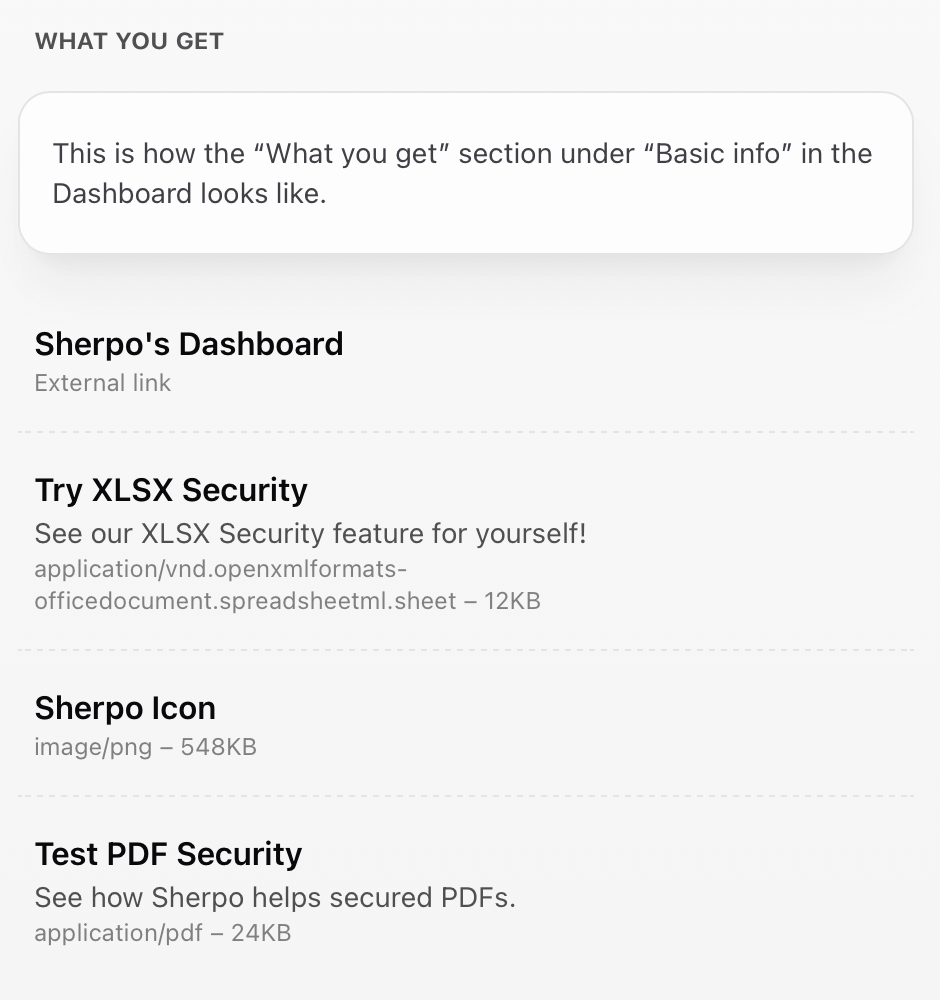Select the secured PDFs description line

tap(275, 897)
